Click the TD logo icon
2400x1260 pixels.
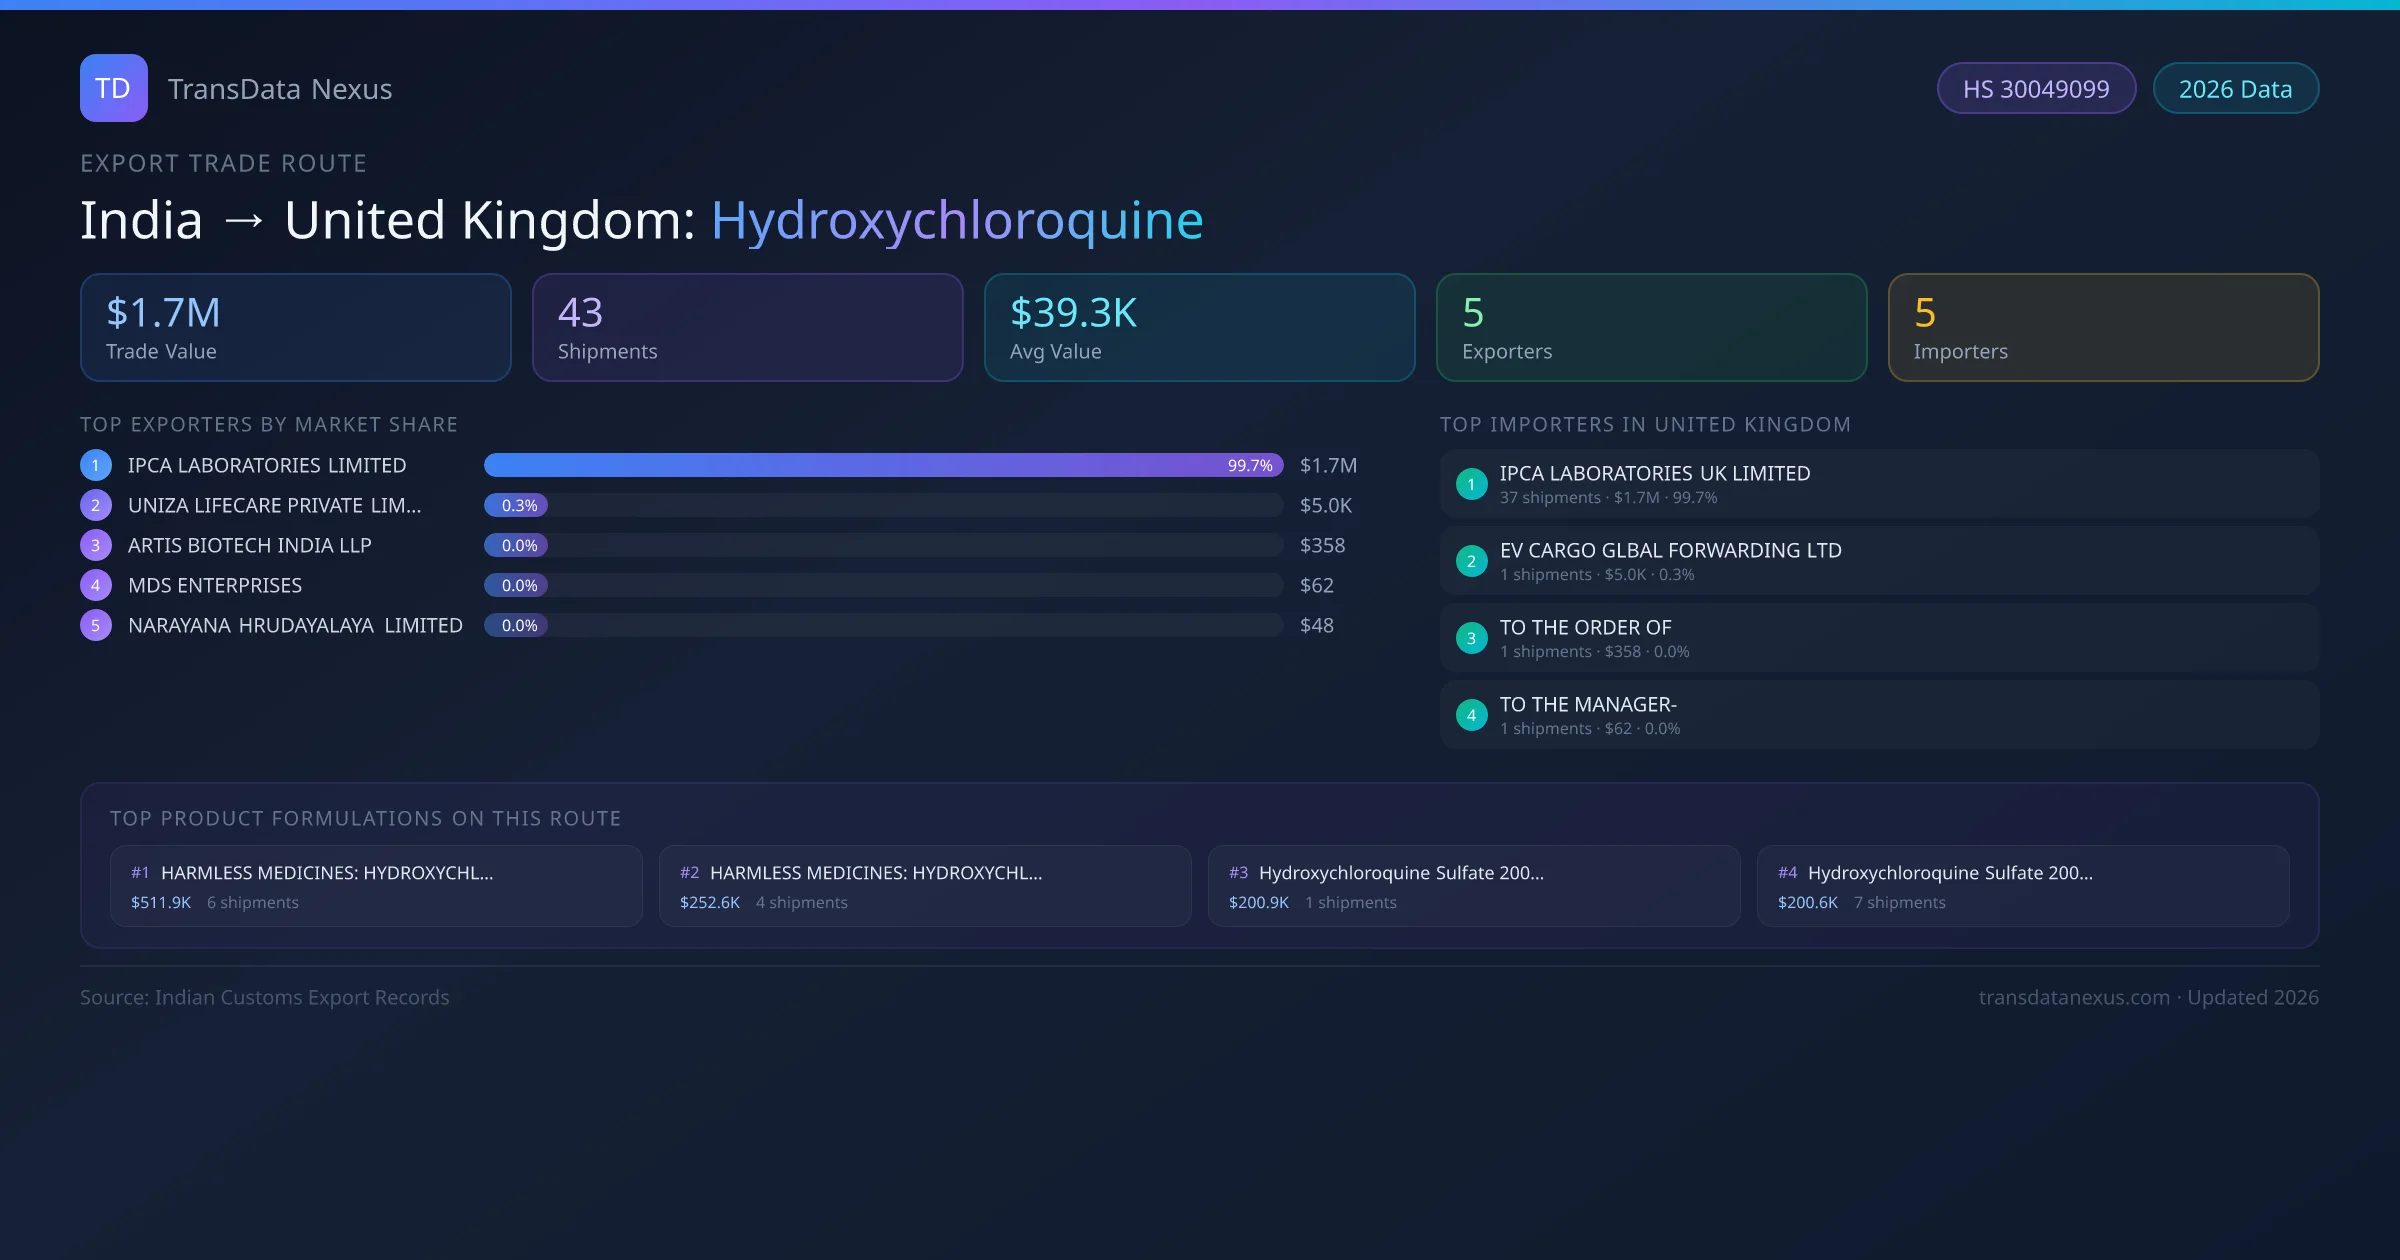pyautogui.click(x=113, y=87)
